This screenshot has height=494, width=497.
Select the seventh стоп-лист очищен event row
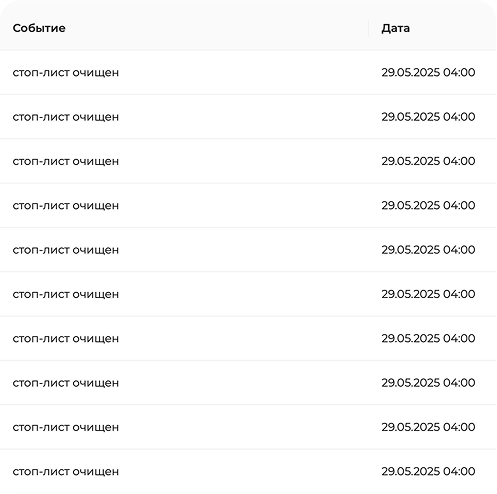248,338
